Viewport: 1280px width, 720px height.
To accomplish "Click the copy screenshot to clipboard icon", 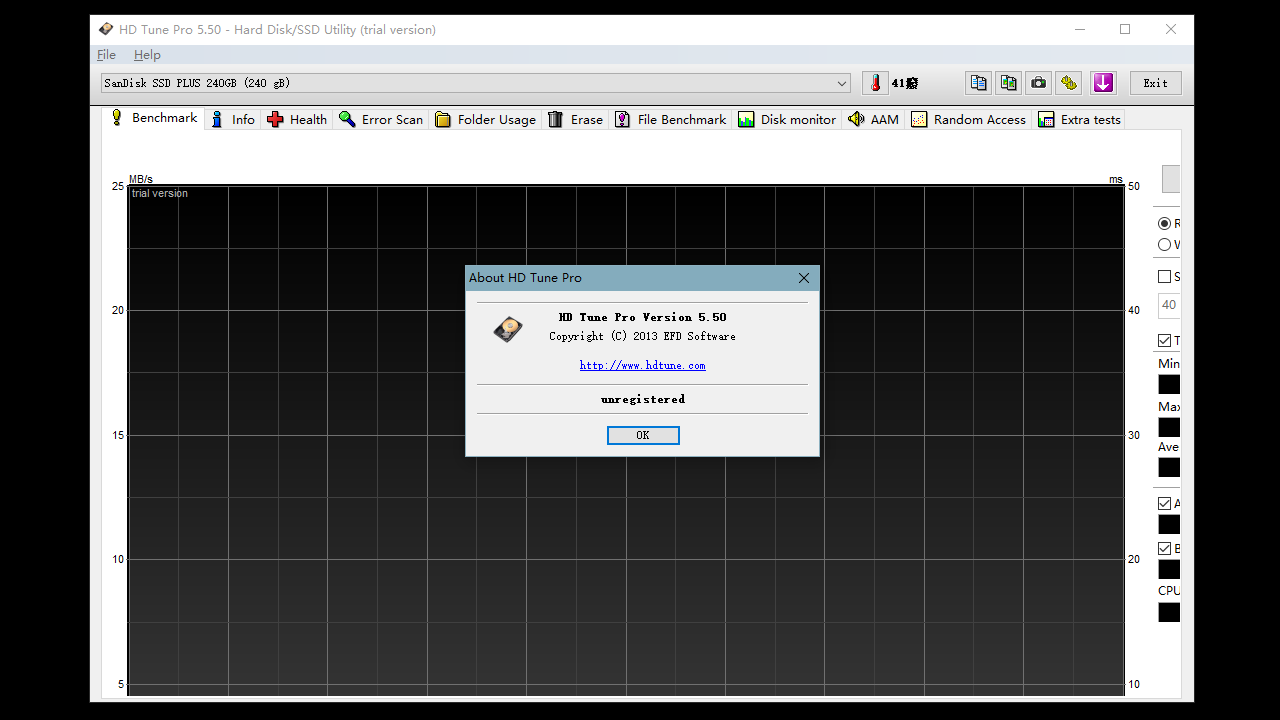I will pyautogui.click(x=1009, y=83).
